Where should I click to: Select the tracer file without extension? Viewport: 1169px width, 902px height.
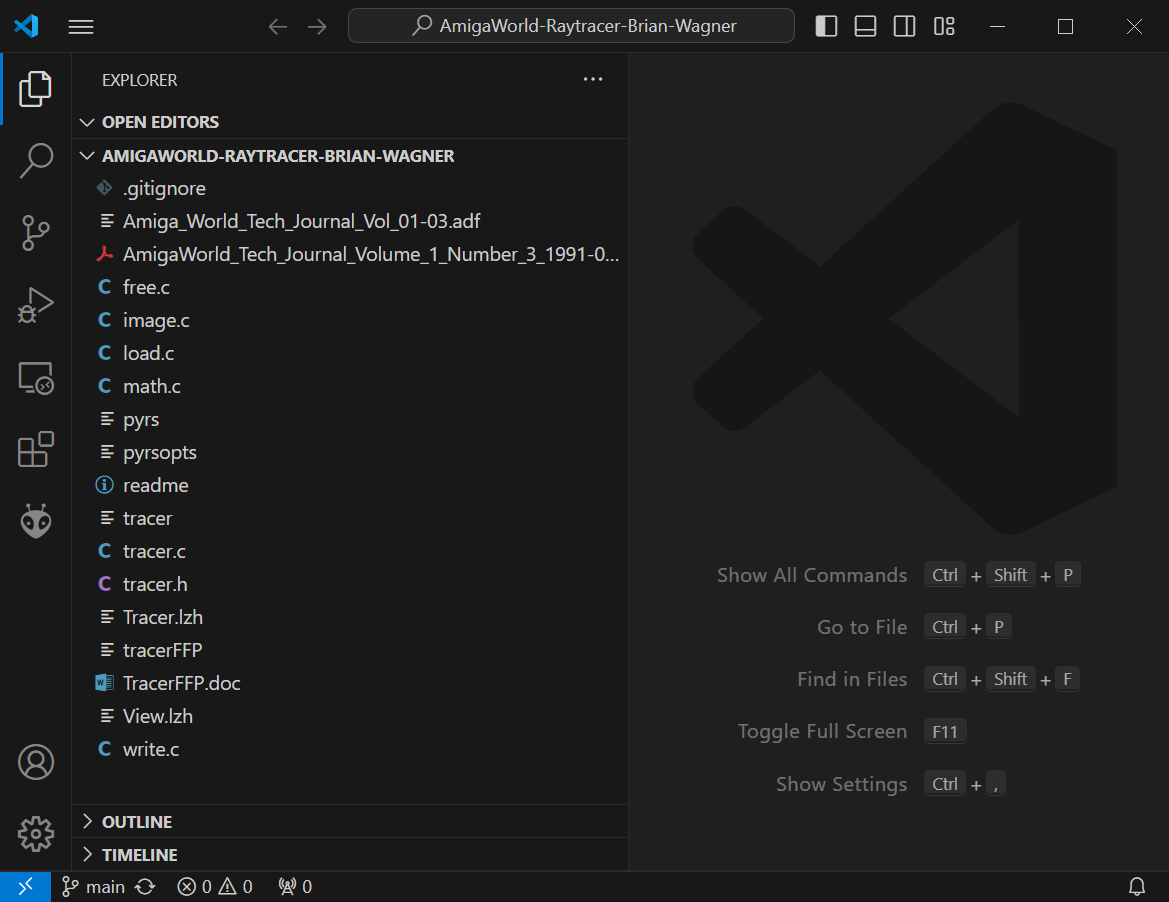(x=349, y=518)
